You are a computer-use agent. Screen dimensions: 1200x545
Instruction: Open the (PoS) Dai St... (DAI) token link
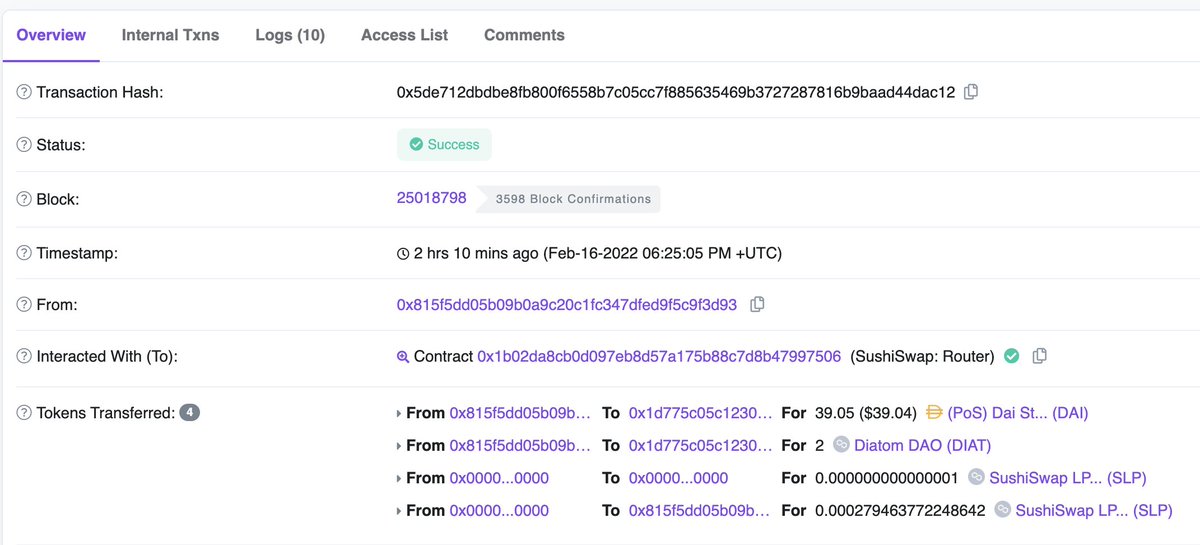1018,412
